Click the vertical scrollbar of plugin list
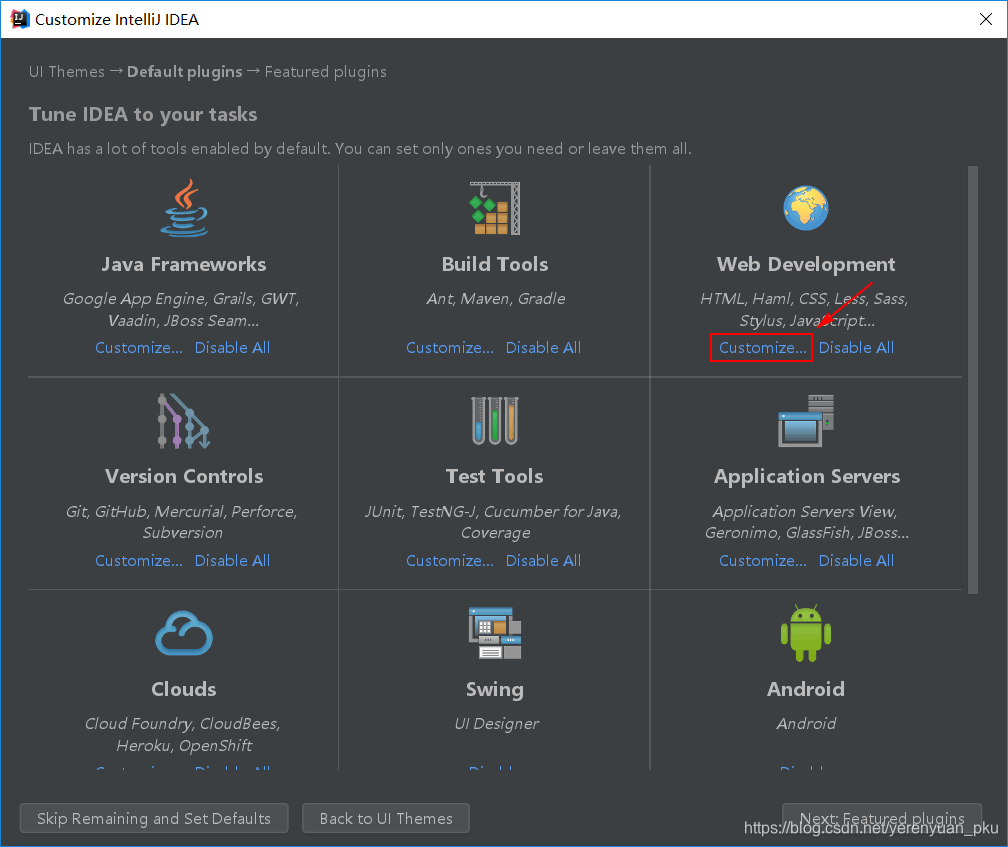1008x847 pixels. [x=973, y=380]
